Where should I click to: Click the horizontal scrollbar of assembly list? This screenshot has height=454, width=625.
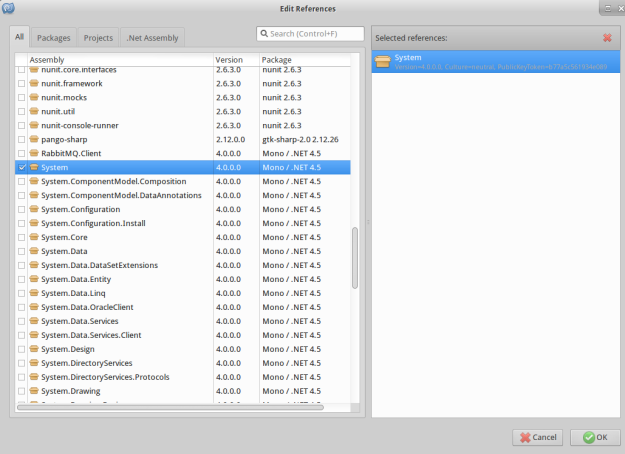coord(170,407)
